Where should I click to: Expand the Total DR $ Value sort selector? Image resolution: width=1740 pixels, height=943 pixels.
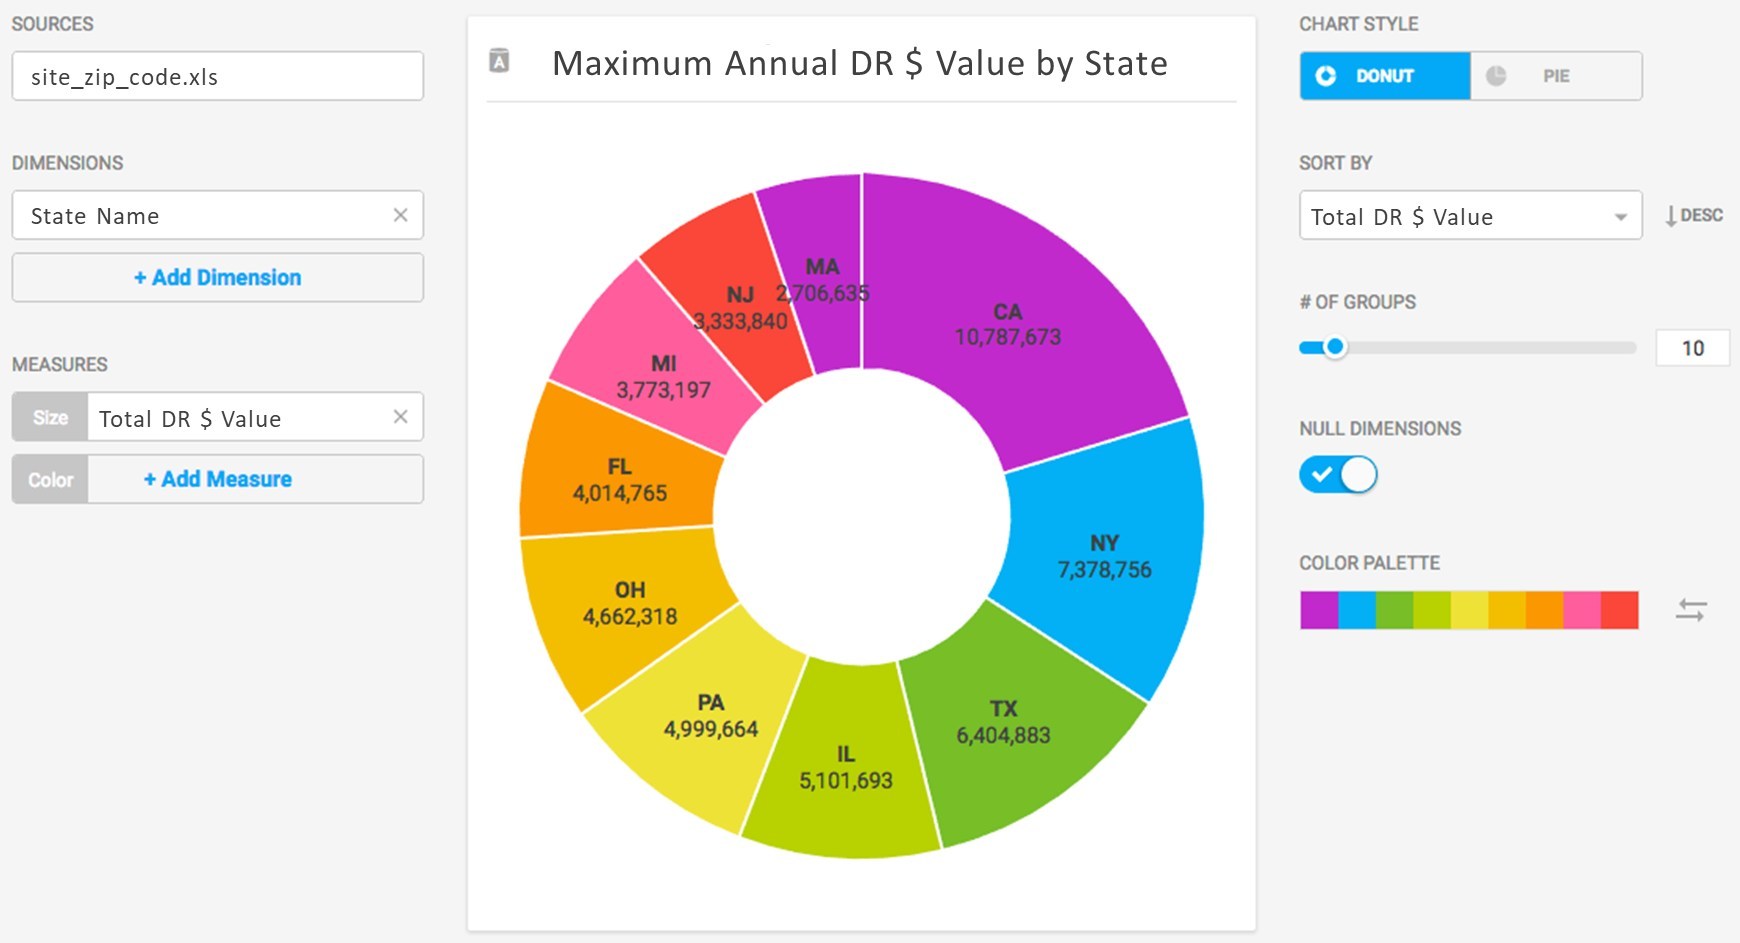click(1622, 216)
